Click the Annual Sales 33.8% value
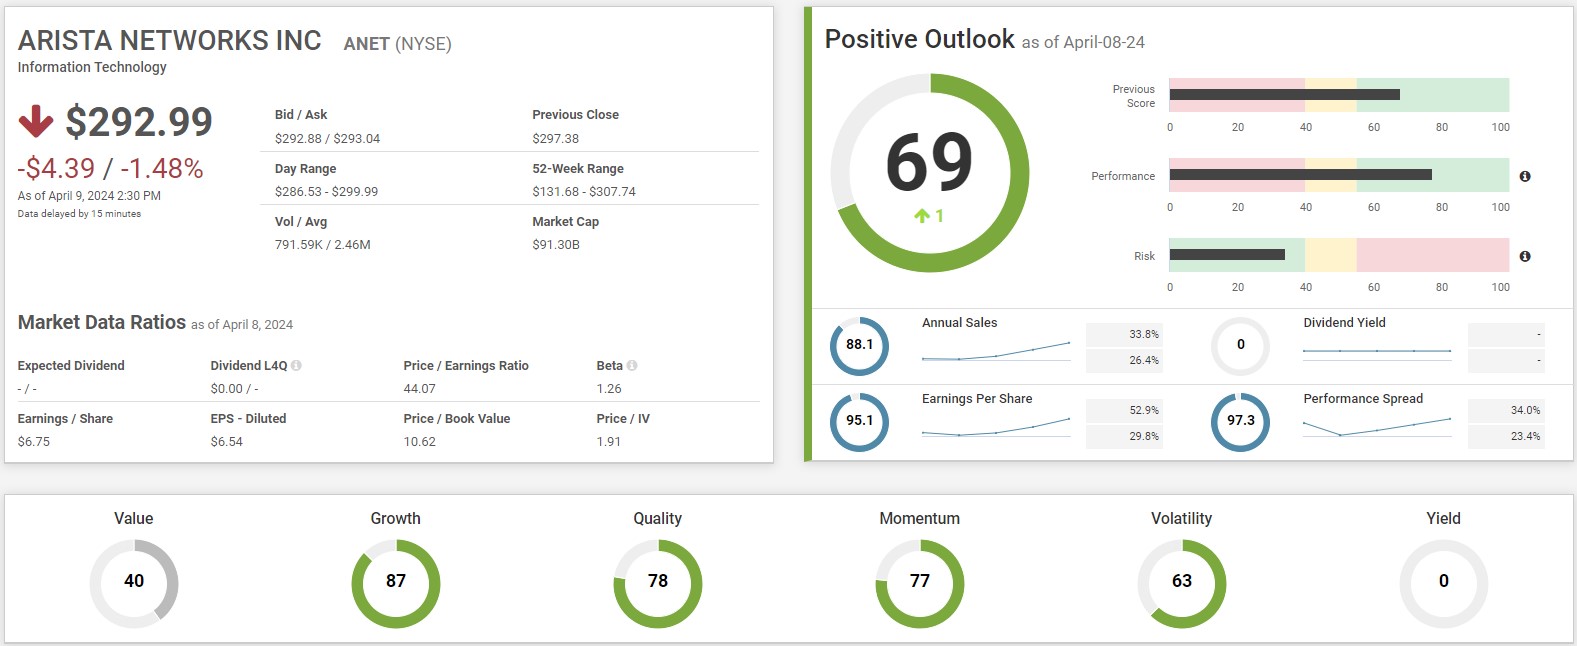The image size is (1577, 646). coord(1144,334)
